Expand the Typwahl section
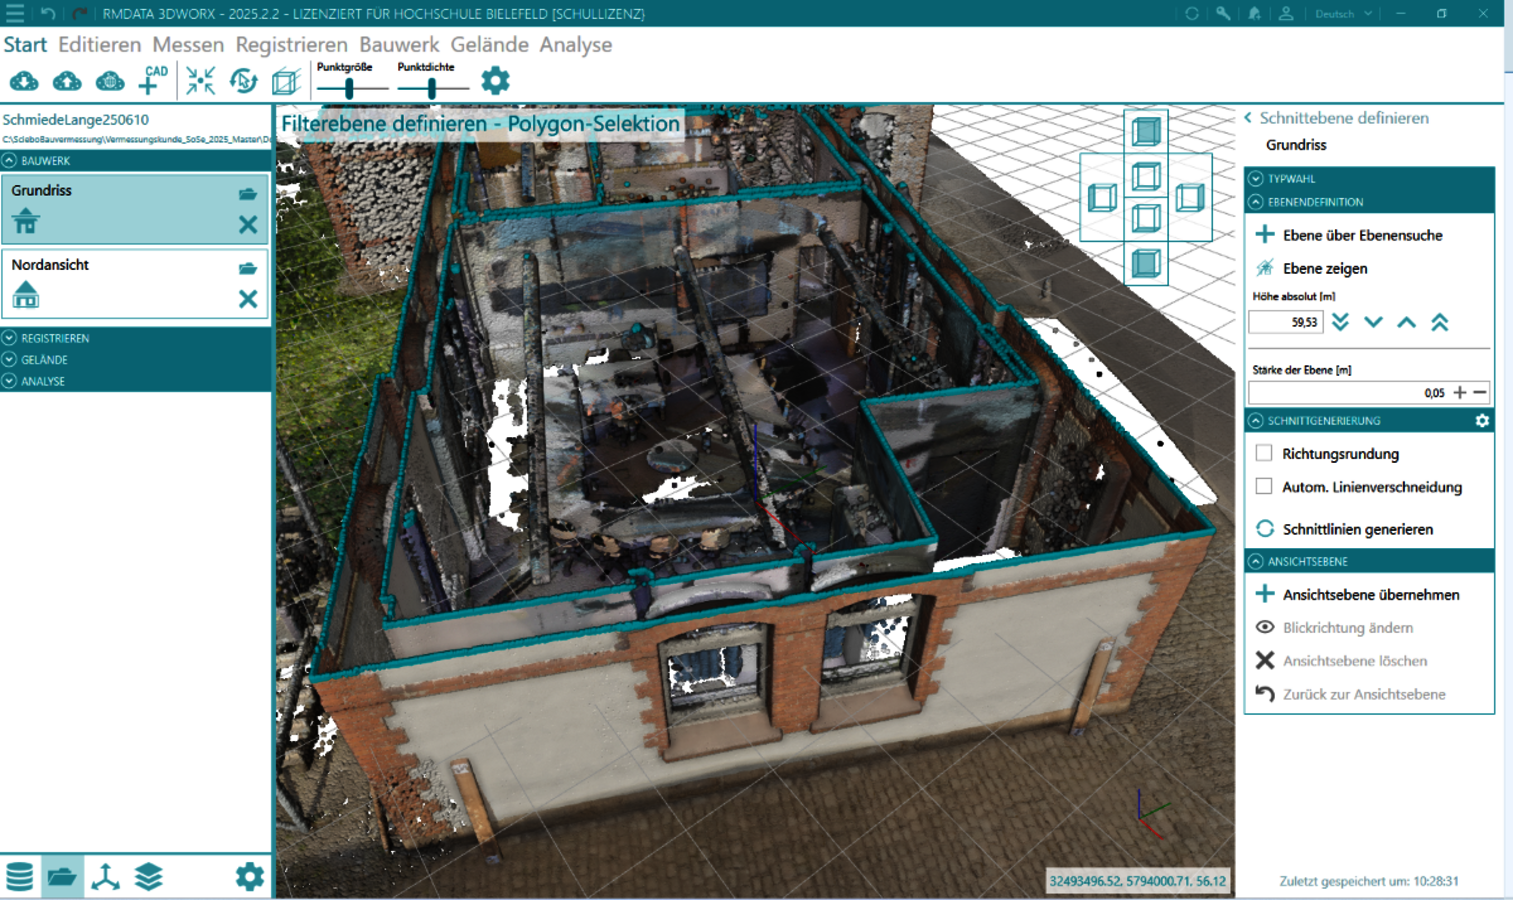Image resolution: width=1513 pixels, height=900 pixels. click(x=1291, y=178)
